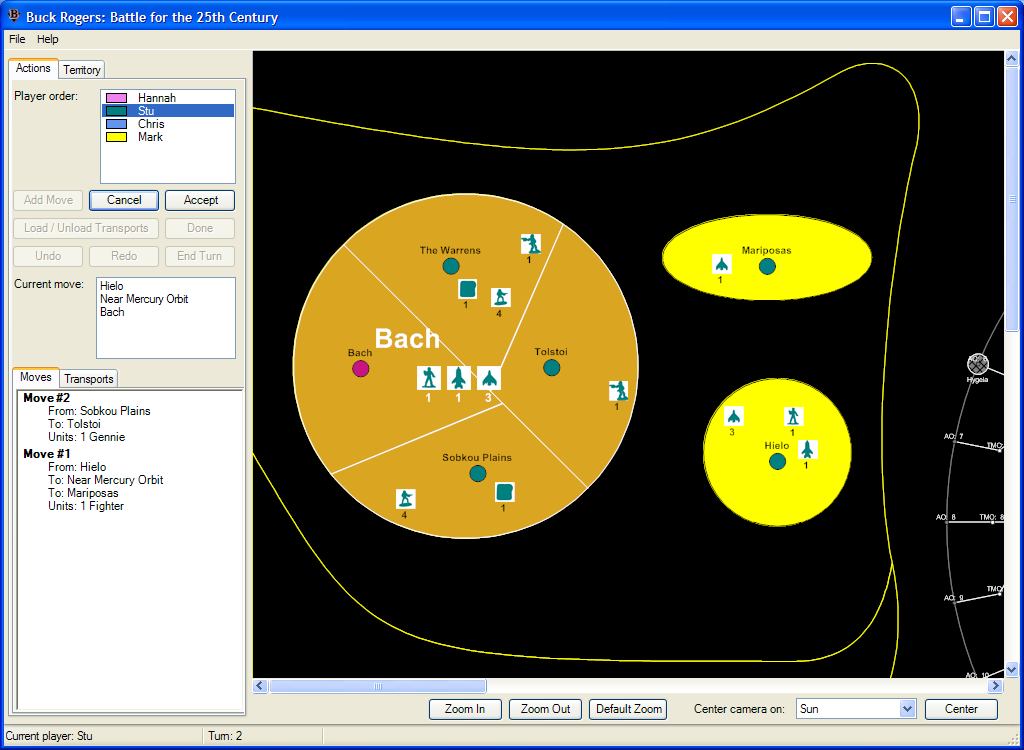Click the Zoom In button
1024x750 pixels.
[x=465, y=709]
